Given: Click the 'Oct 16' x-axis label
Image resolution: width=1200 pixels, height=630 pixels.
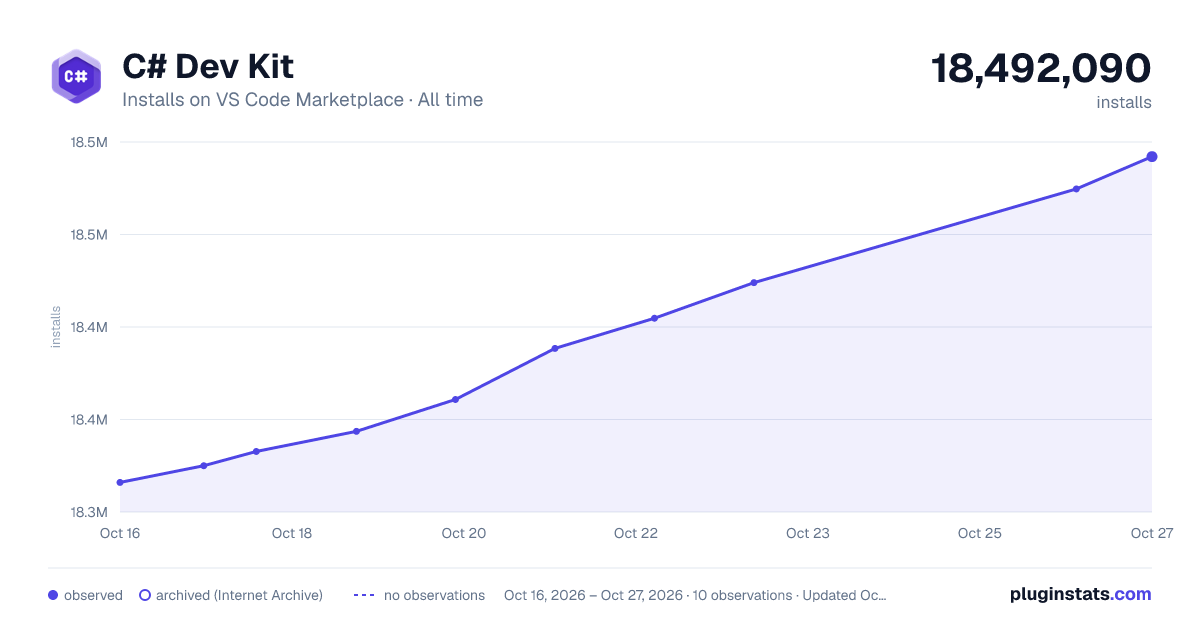Looking at the screenshot, I should click(120, 533).
